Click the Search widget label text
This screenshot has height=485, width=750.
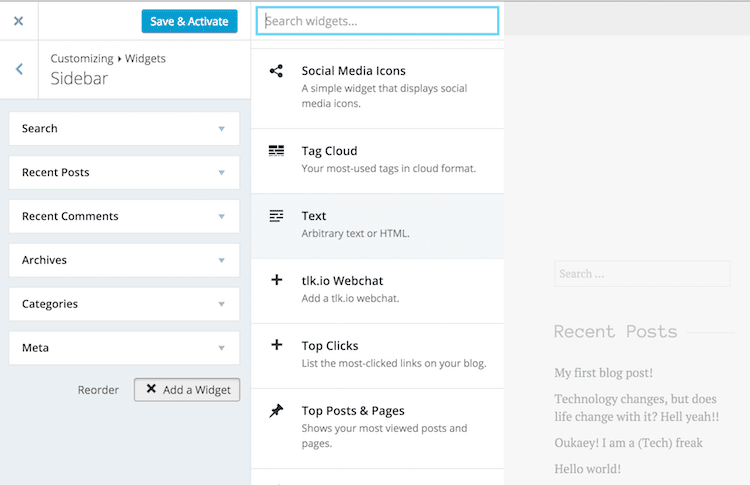click(40, 128)
